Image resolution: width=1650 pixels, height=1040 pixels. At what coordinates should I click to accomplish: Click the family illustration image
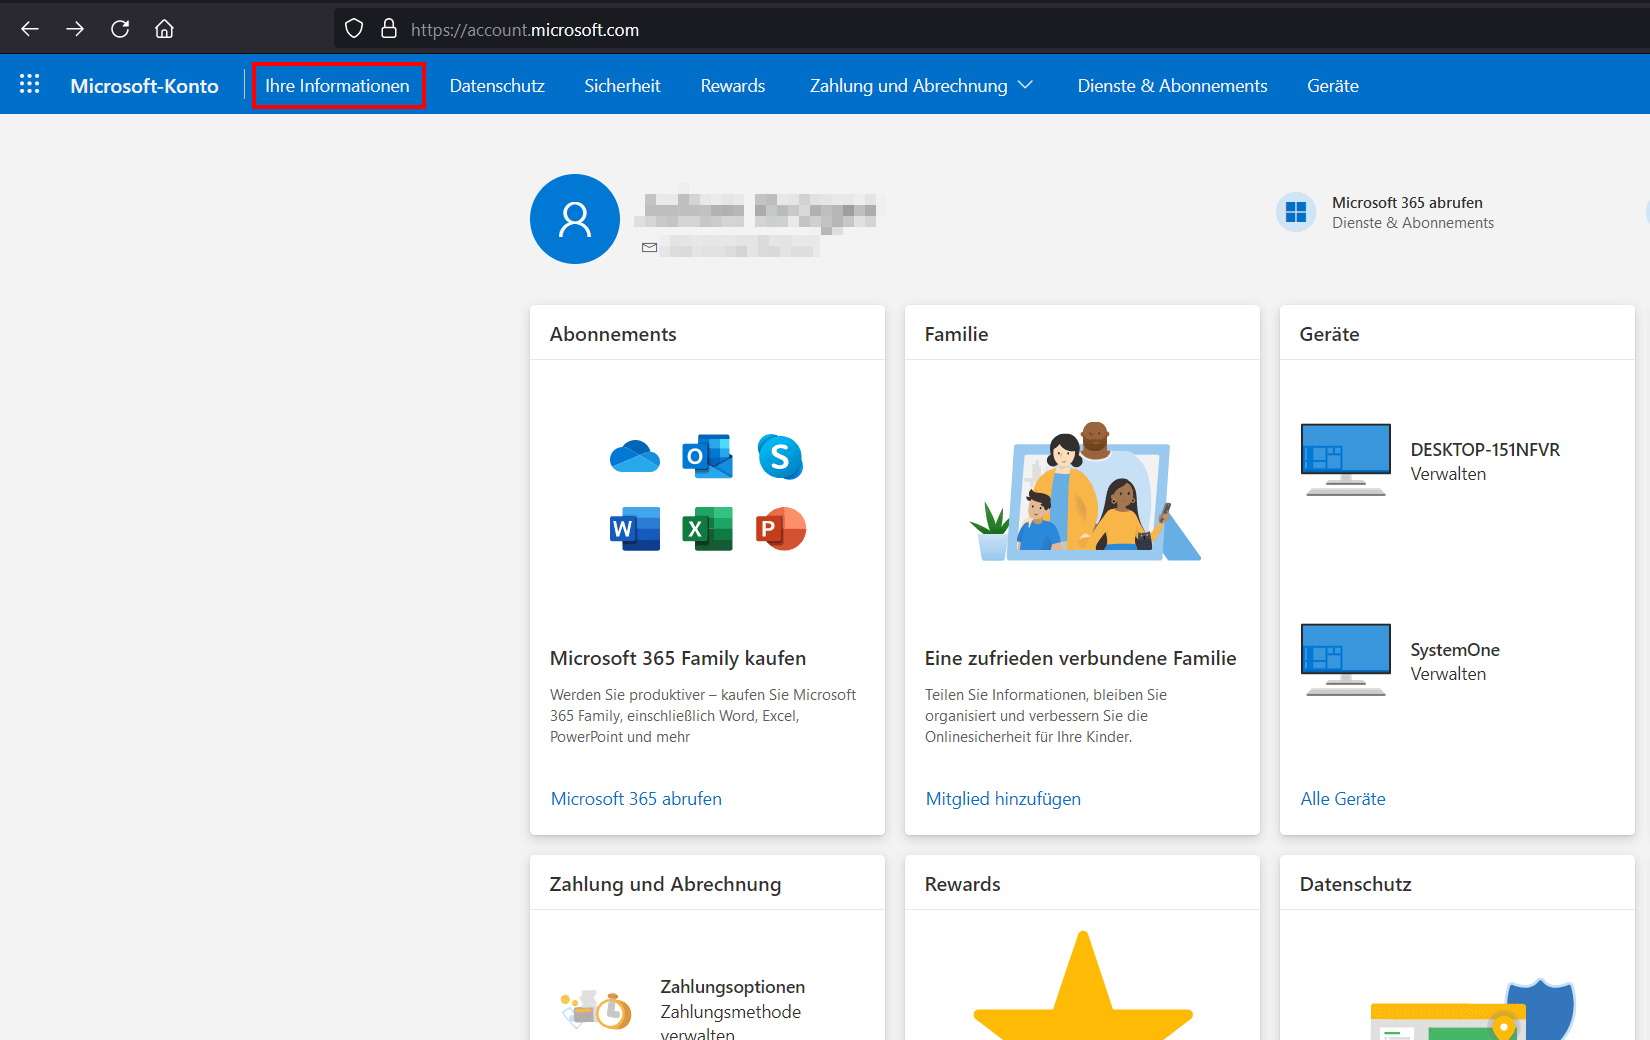point(1086,491)
